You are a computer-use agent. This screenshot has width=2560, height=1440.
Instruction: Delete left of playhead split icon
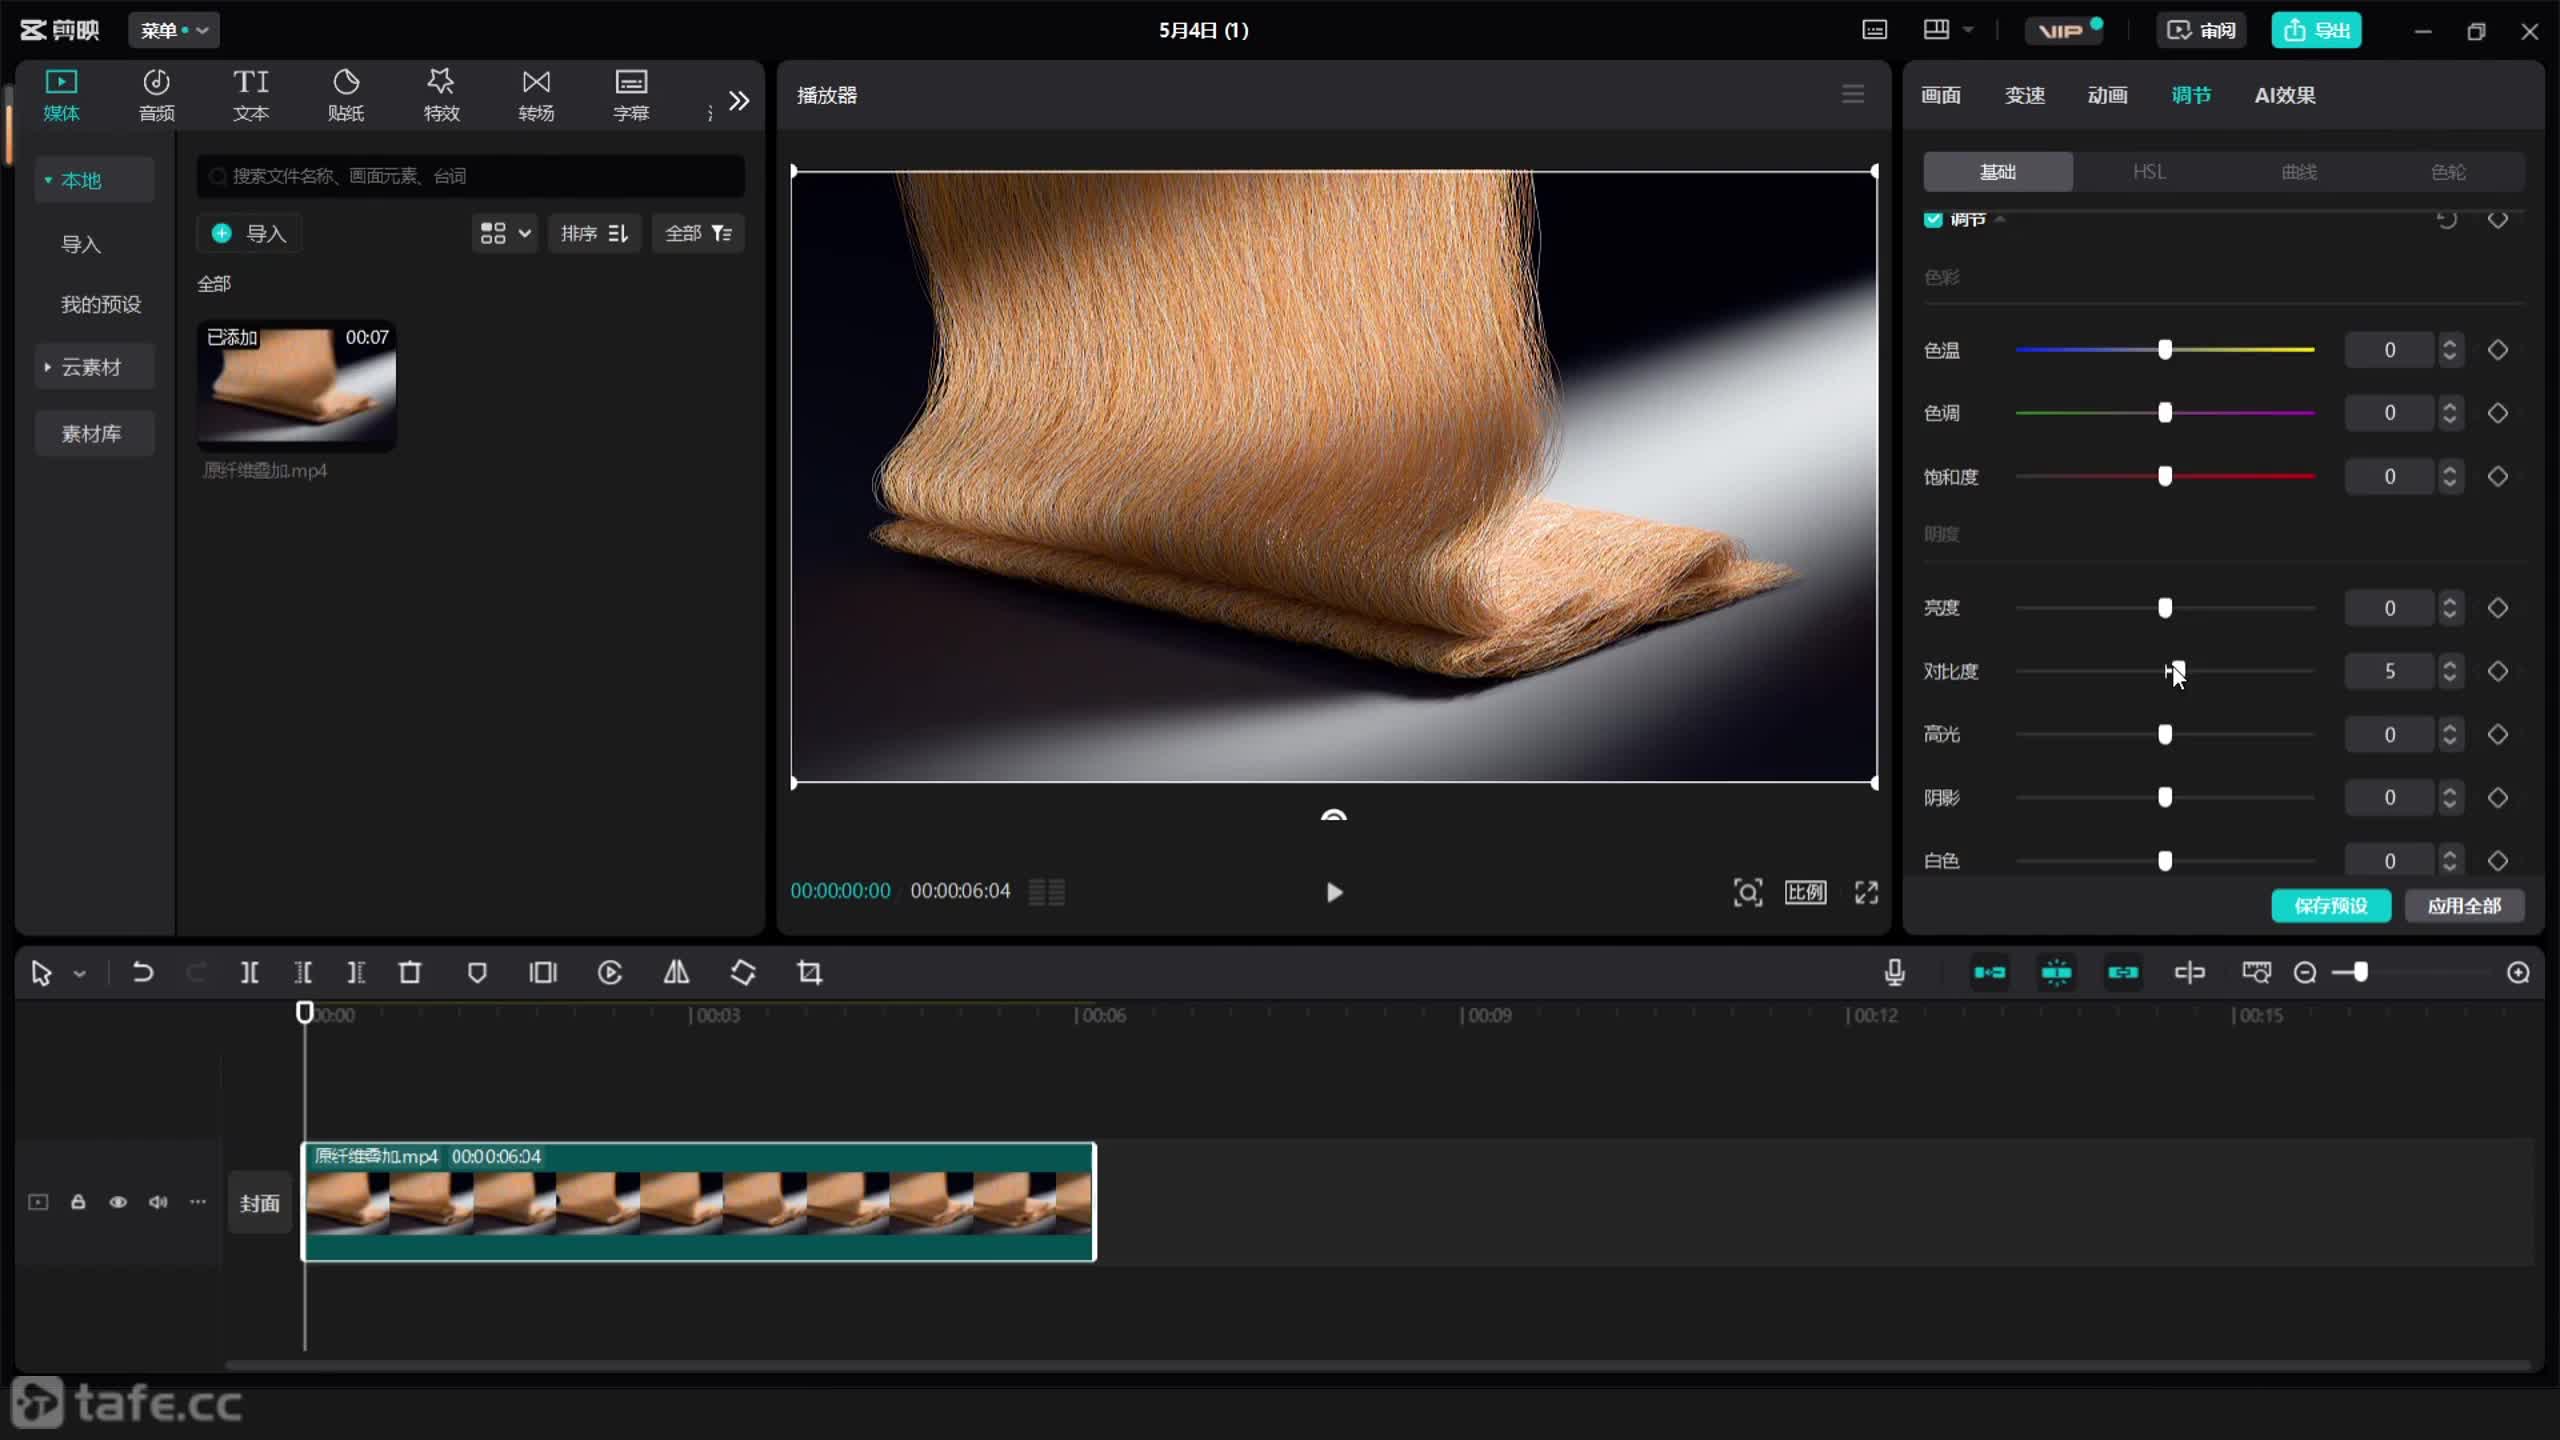point(303,972)
